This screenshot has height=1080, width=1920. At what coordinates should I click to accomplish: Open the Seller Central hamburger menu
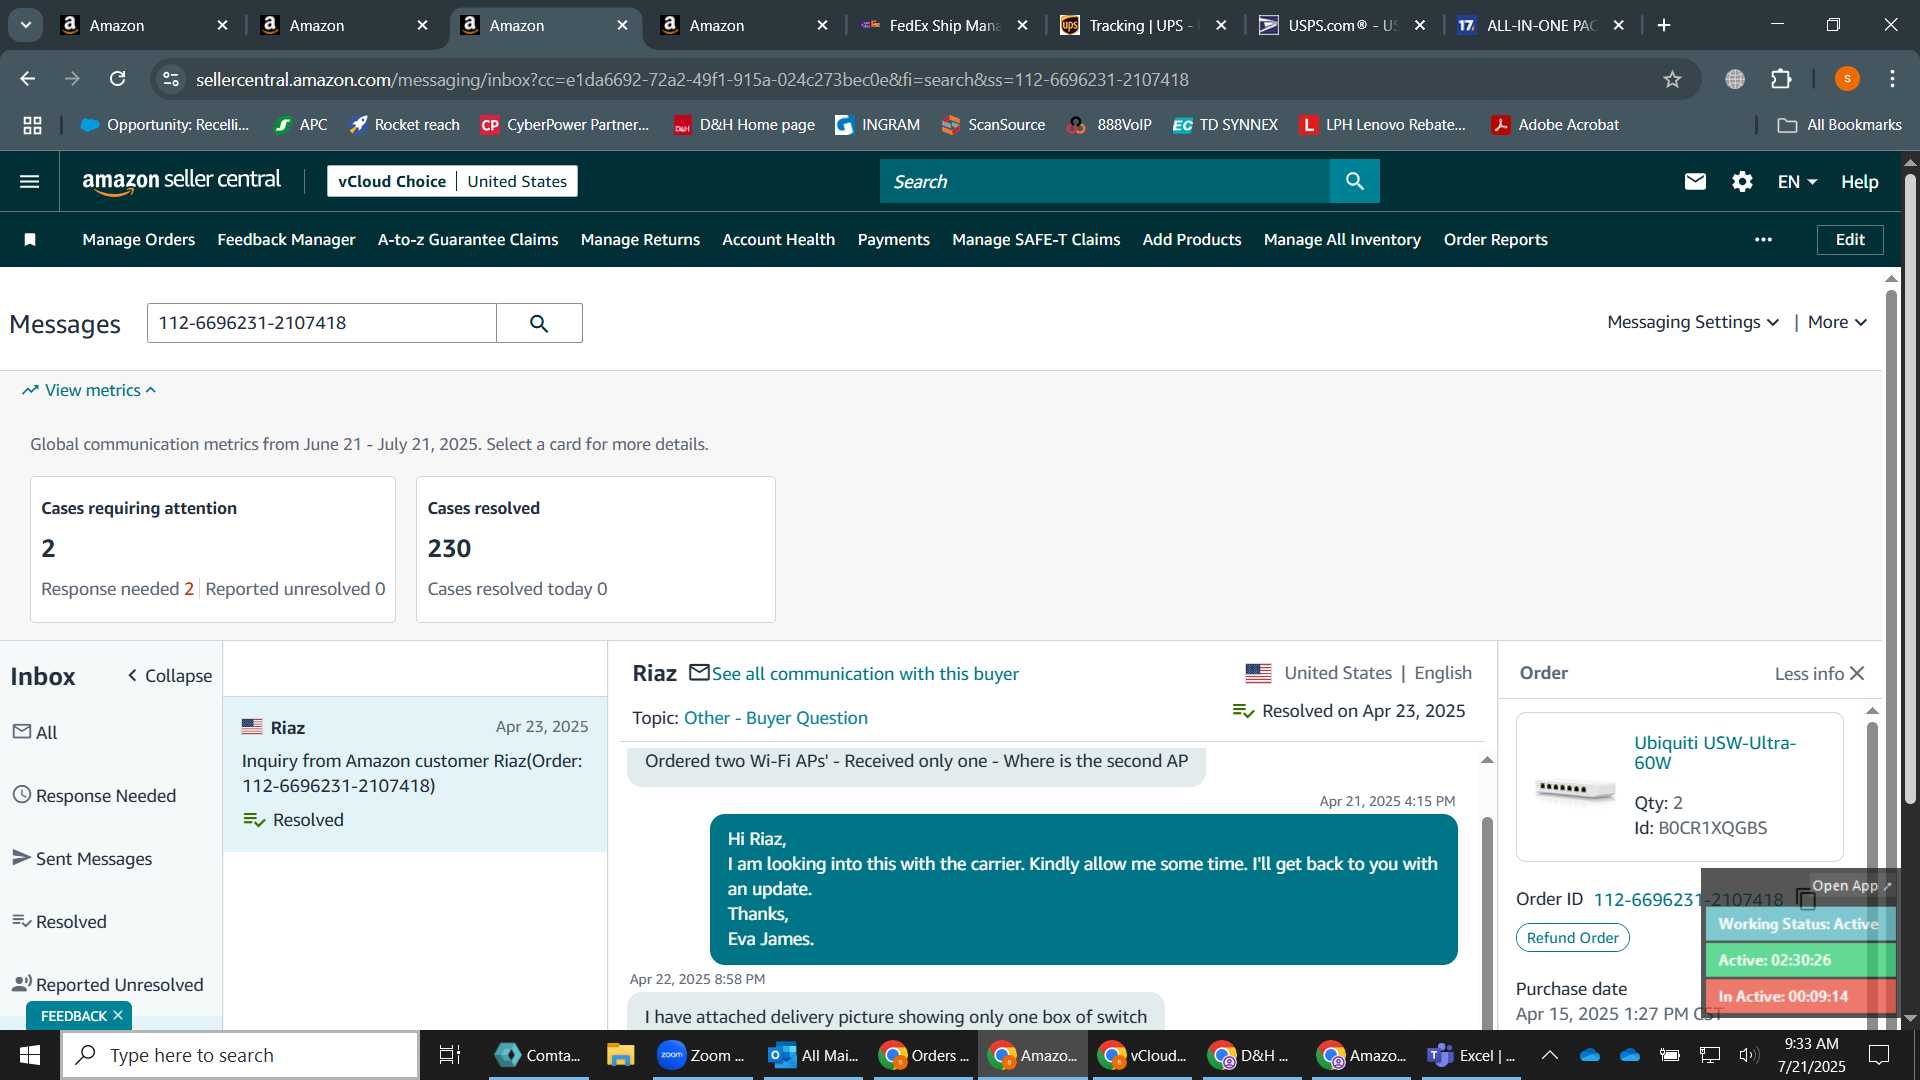coord(29,181)
